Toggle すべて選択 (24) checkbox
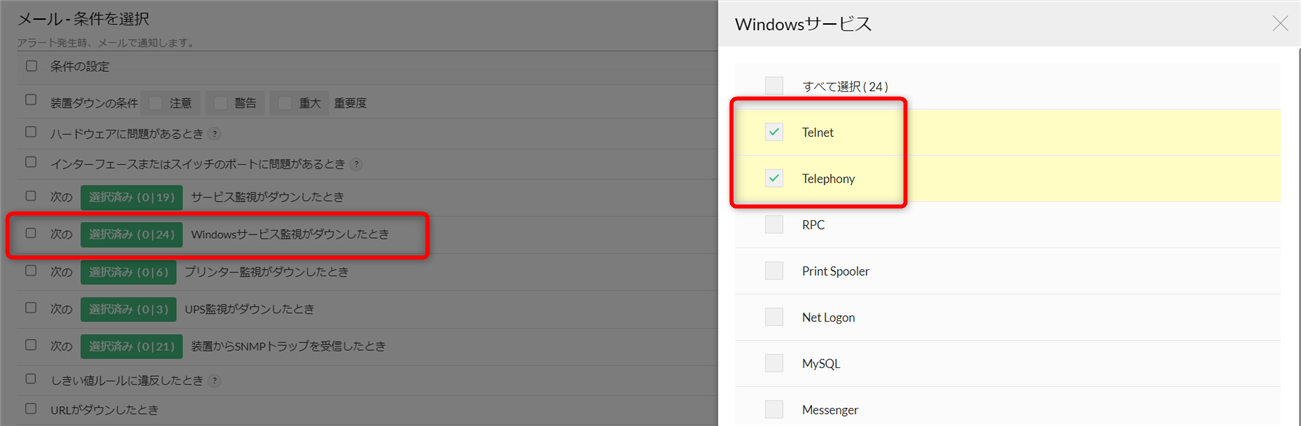The width and height of the screenshot is (1301, 426). (774, 86)
